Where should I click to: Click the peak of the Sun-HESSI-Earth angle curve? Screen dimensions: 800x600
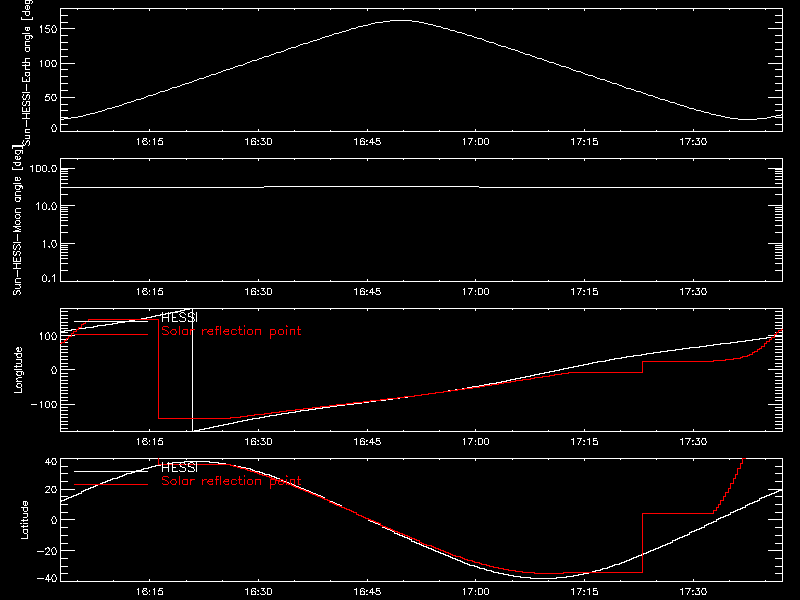[402, 20]
